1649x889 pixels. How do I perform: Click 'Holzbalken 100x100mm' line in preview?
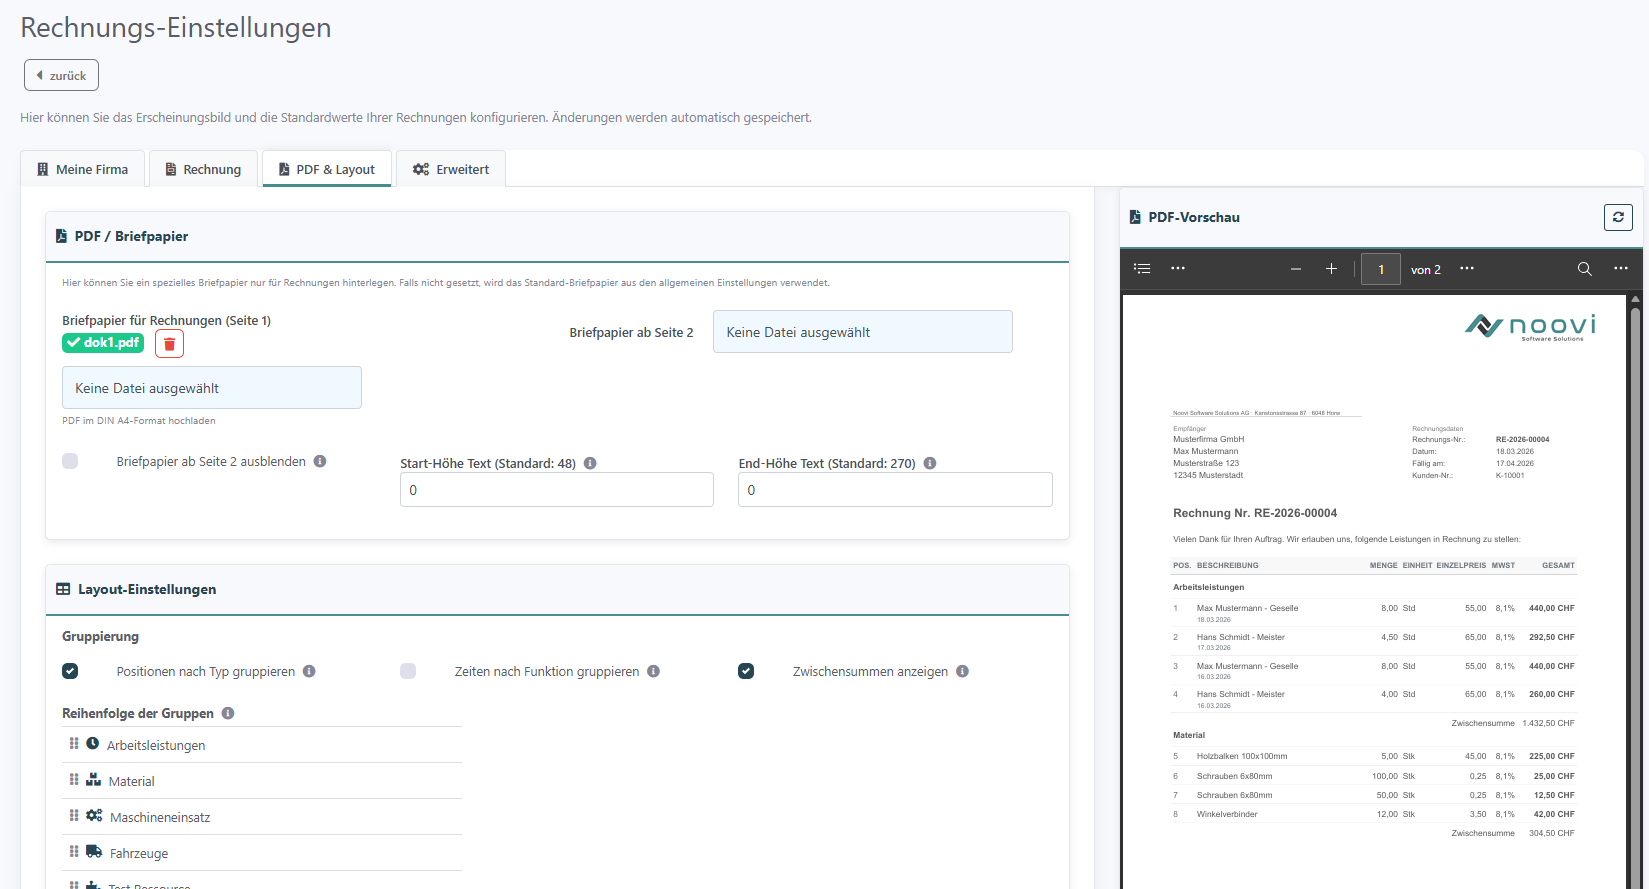point(1242,756)
